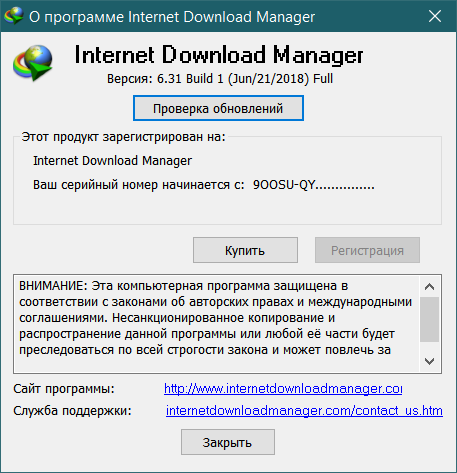Check for updates via Проверка обновлений
457x473 pixels.
[218, 108]
